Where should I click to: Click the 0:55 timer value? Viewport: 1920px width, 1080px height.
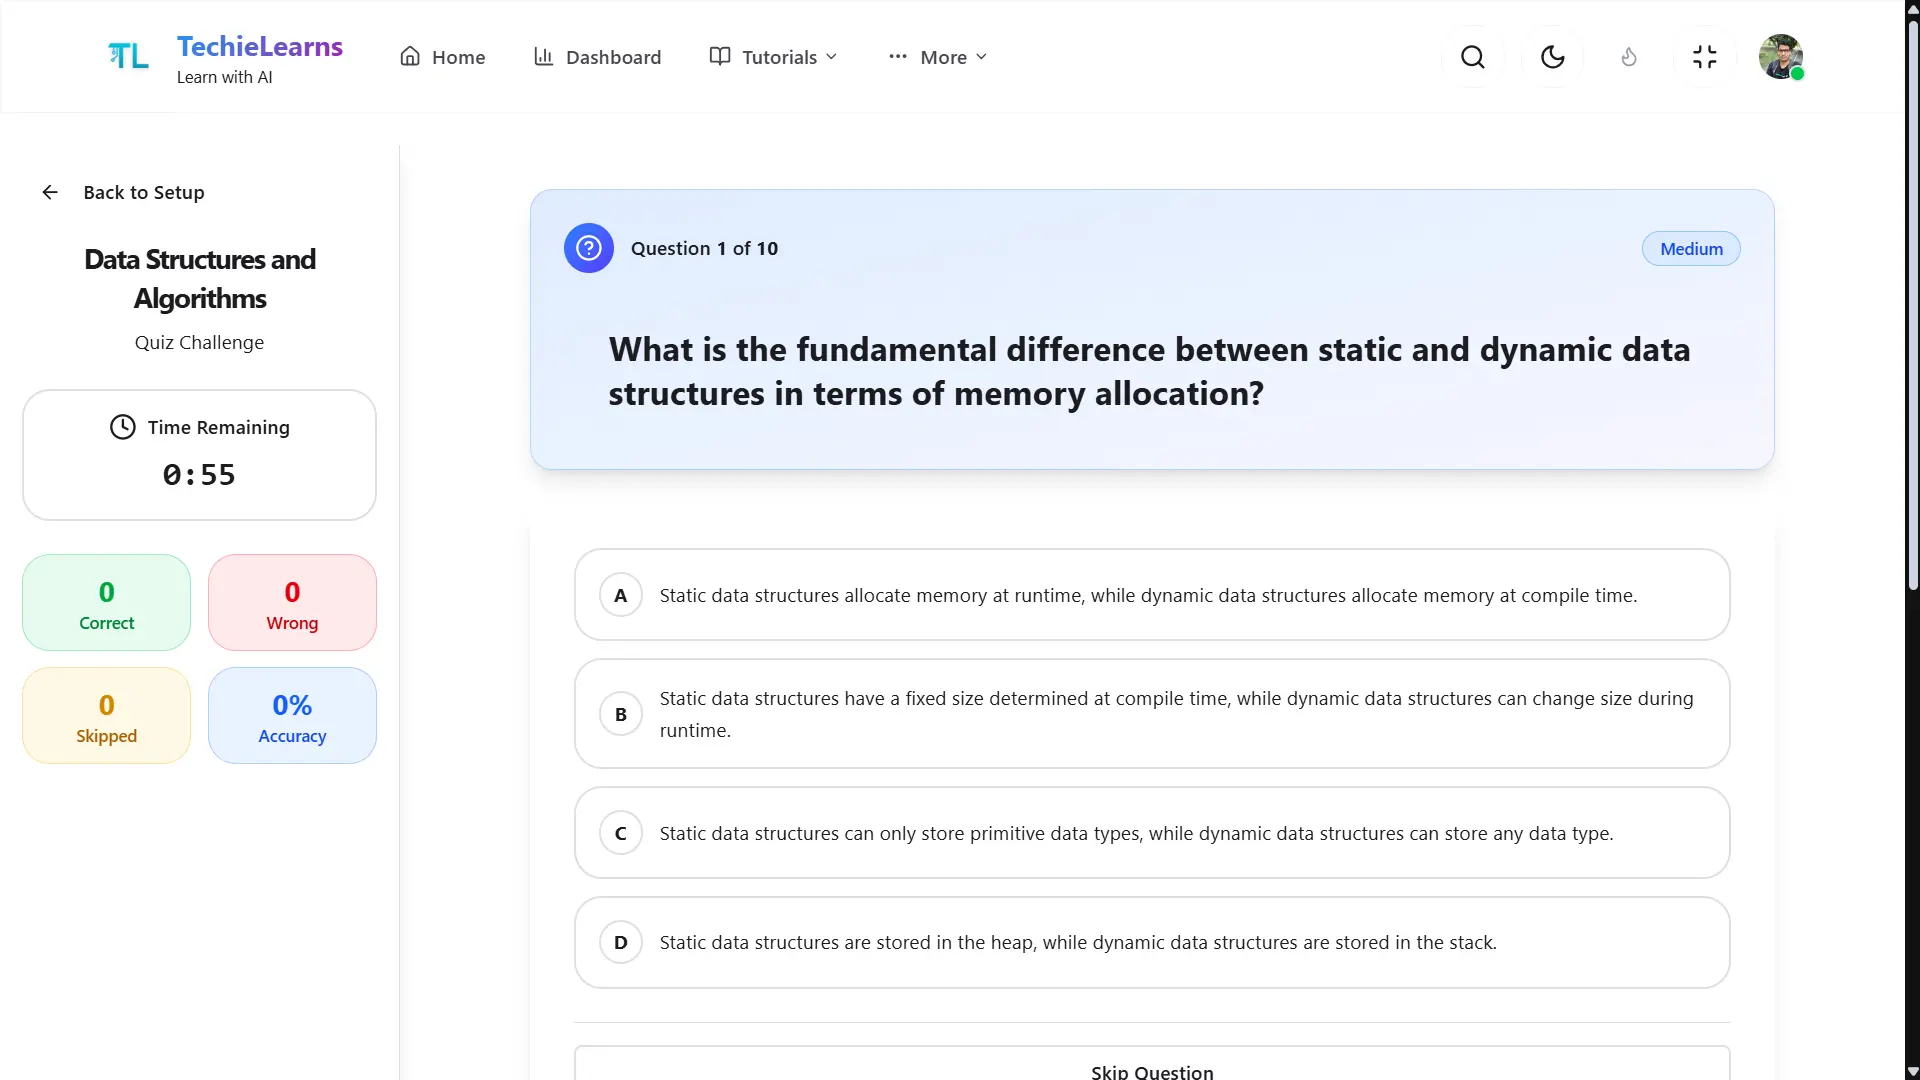click(199, 475)
